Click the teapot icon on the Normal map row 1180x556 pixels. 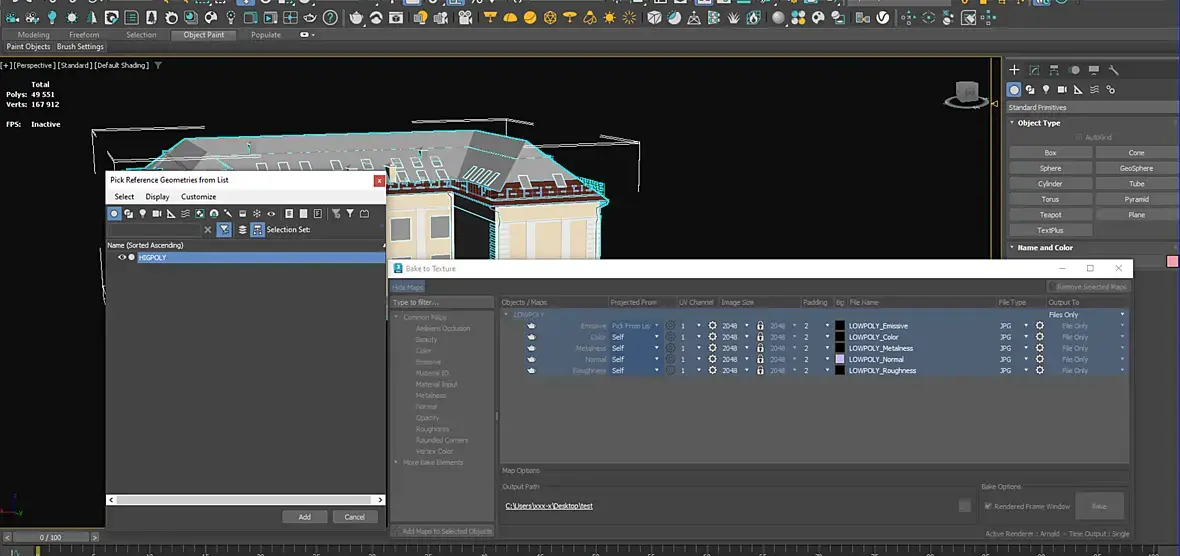[531, 359]
